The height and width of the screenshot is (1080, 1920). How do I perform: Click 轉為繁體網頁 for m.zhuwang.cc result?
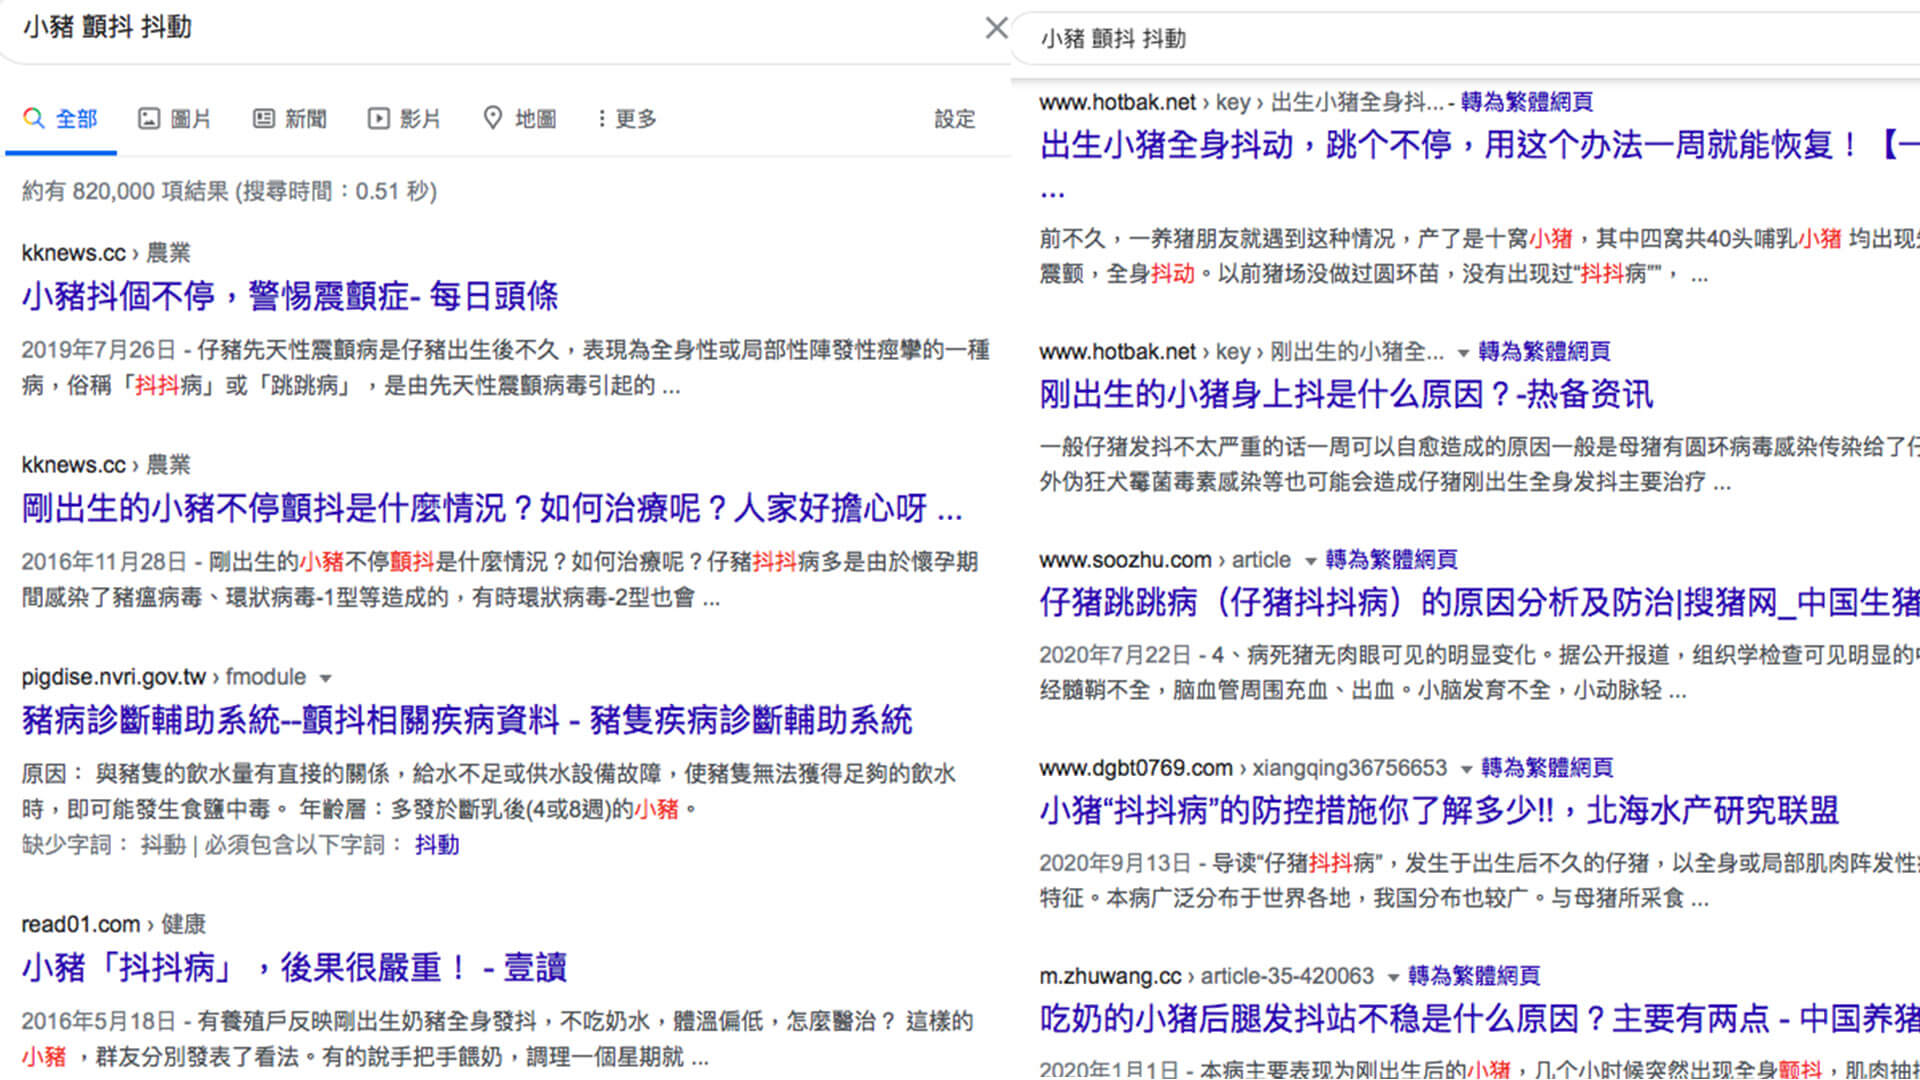[x=1474, y=976]
